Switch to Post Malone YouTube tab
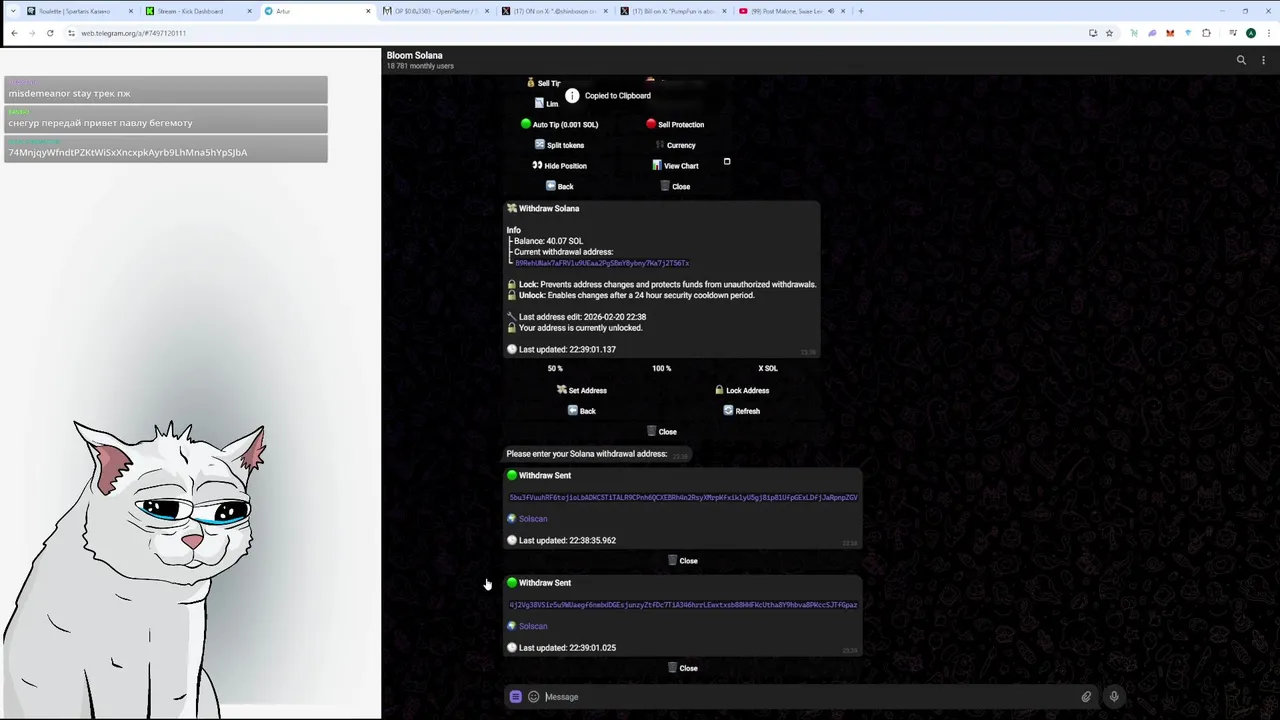This screenshot has width=1280, height=720. 790,11
